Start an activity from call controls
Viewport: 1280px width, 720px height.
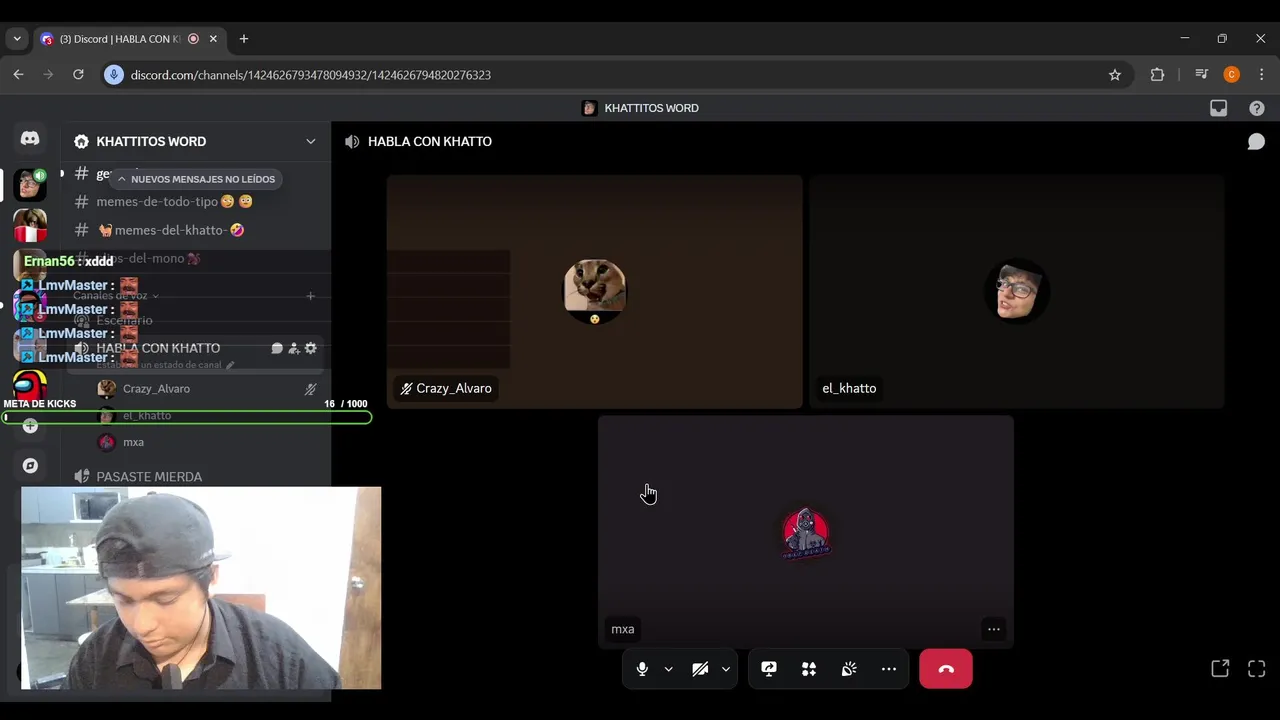[x=809, y=669]
